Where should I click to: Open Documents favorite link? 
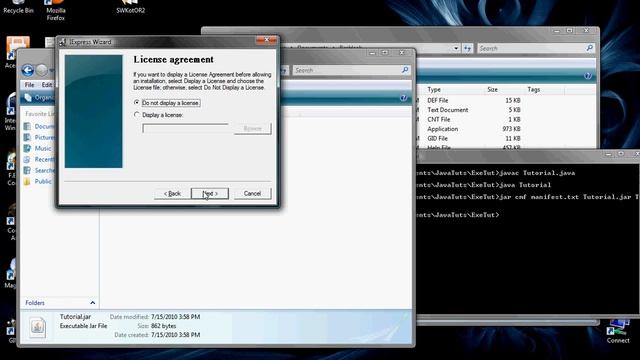(39, 127)
